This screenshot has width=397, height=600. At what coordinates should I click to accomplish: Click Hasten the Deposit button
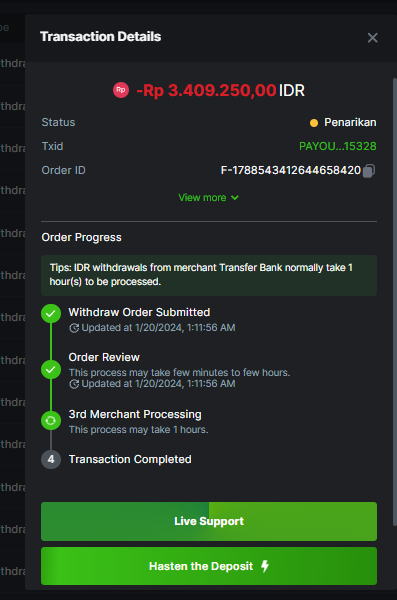coord(209,566)
